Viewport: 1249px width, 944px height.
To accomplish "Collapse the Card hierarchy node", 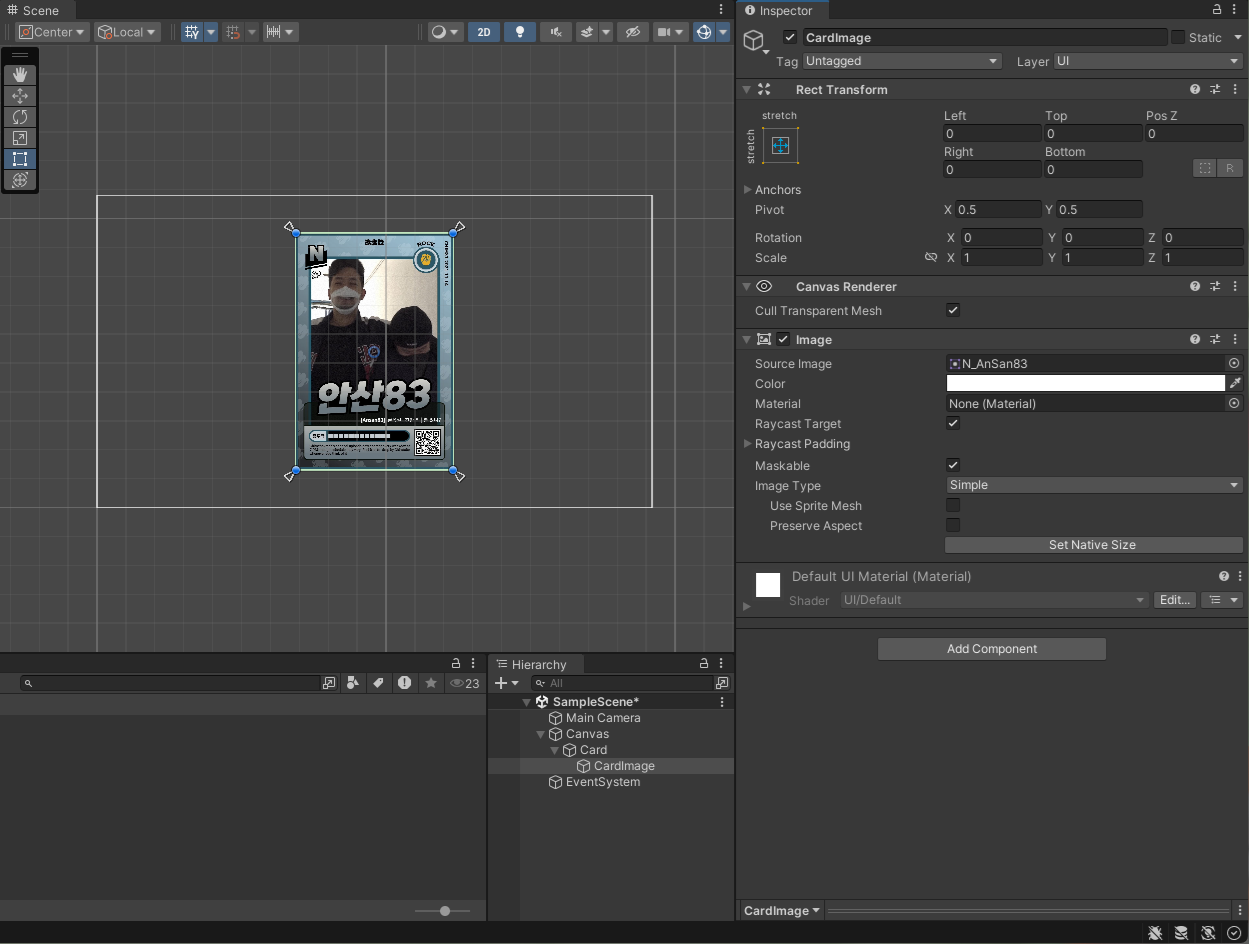I will 556,750.
